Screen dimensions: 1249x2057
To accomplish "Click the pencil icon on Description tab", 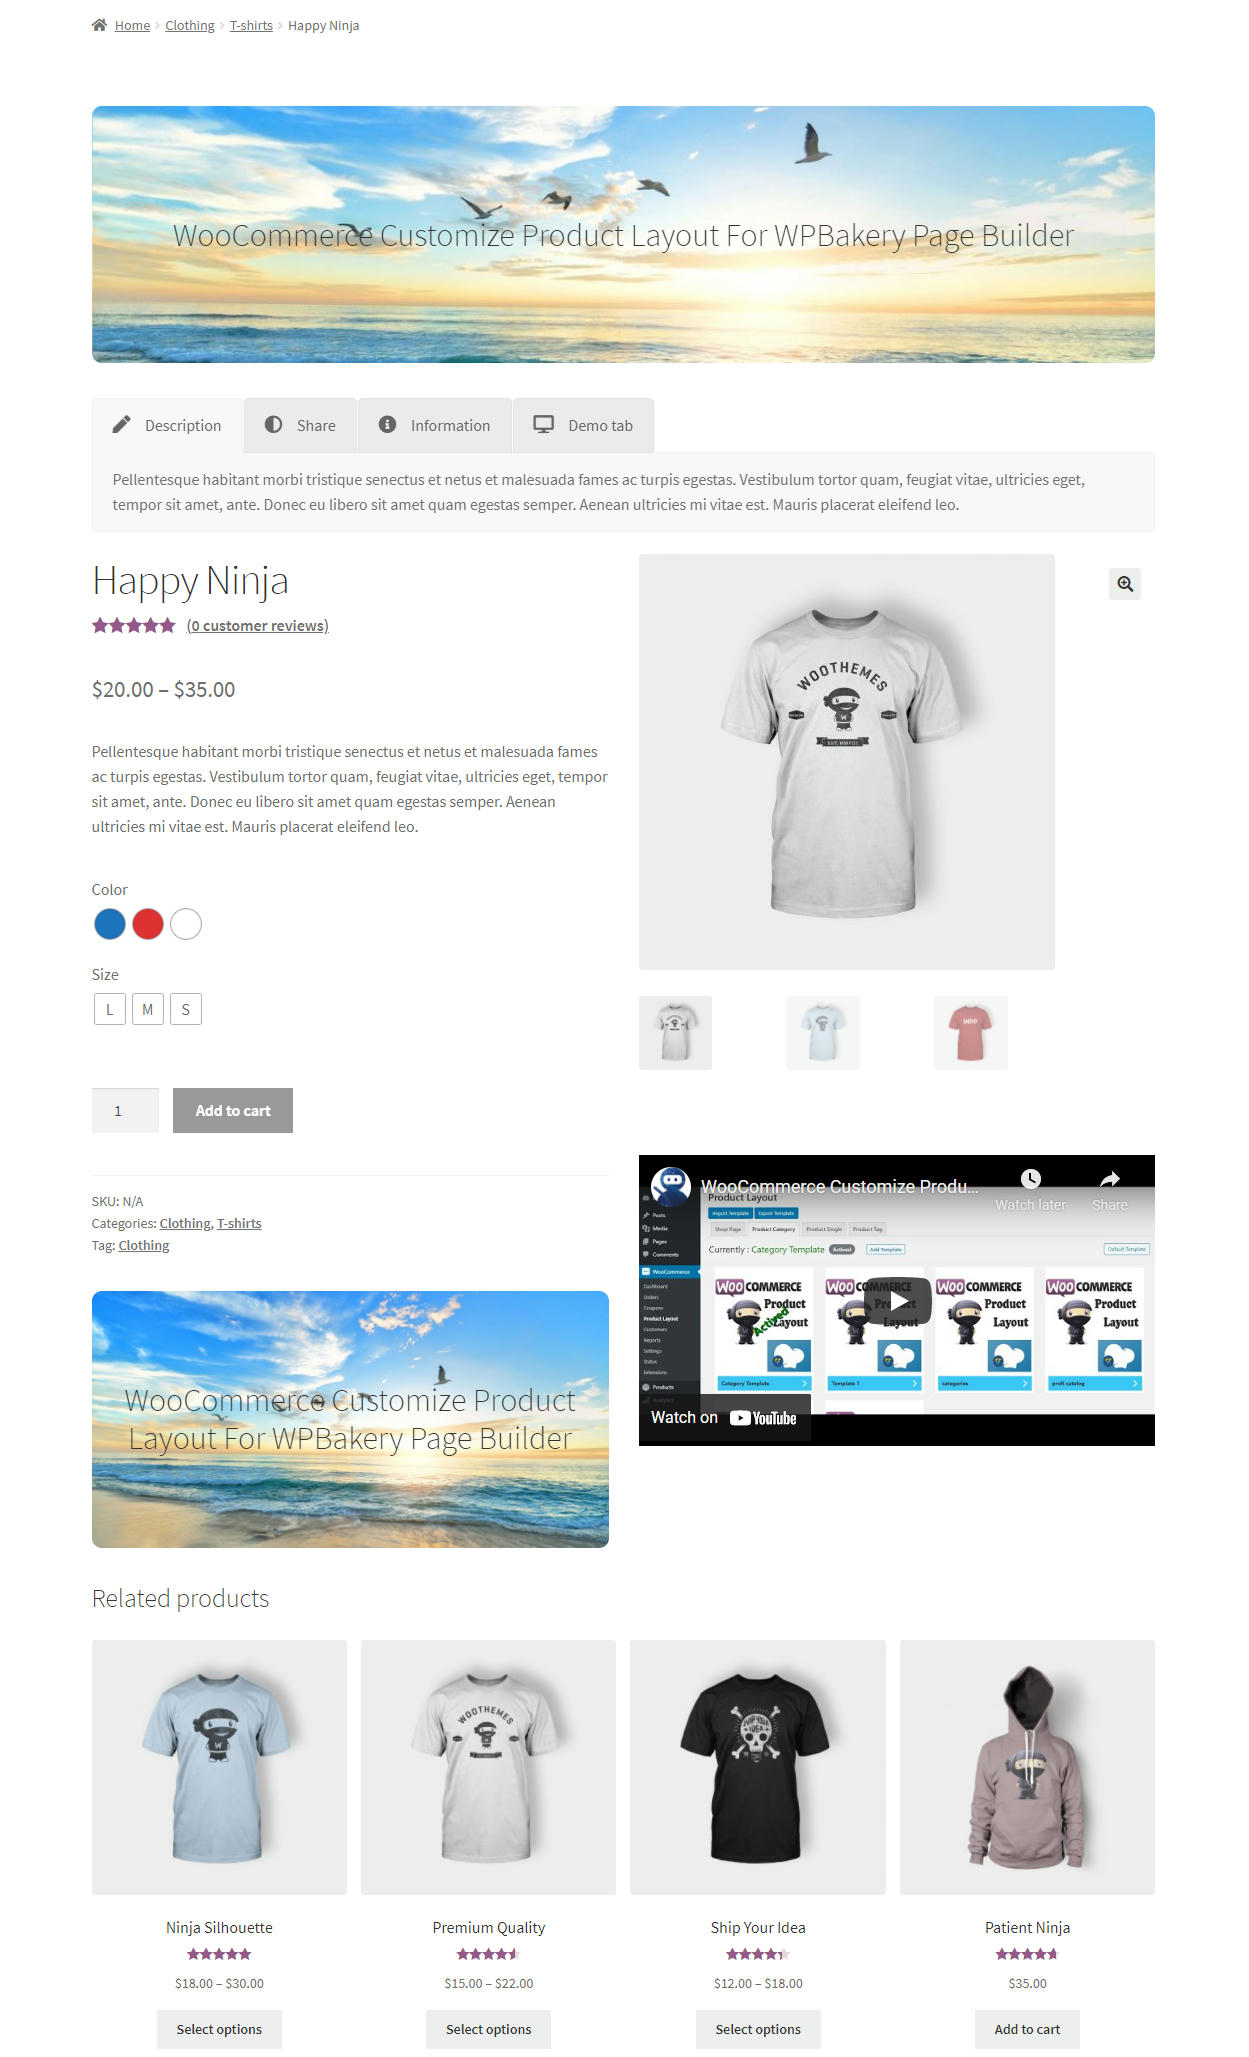I will (x=121, y=424).
